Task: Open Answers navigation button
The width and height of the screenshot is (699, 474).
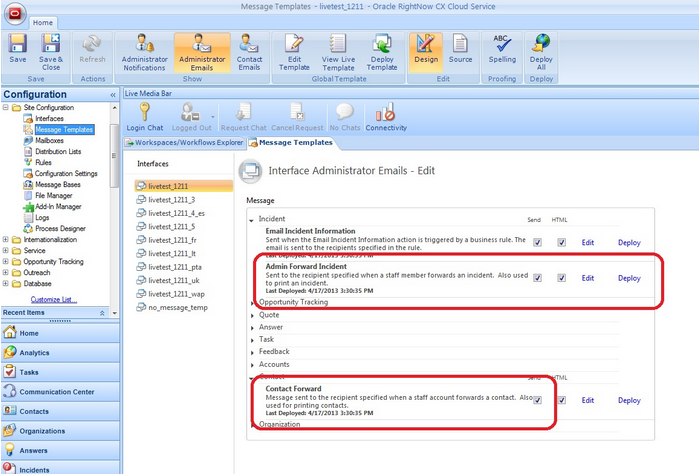Action: coord(60,451)
